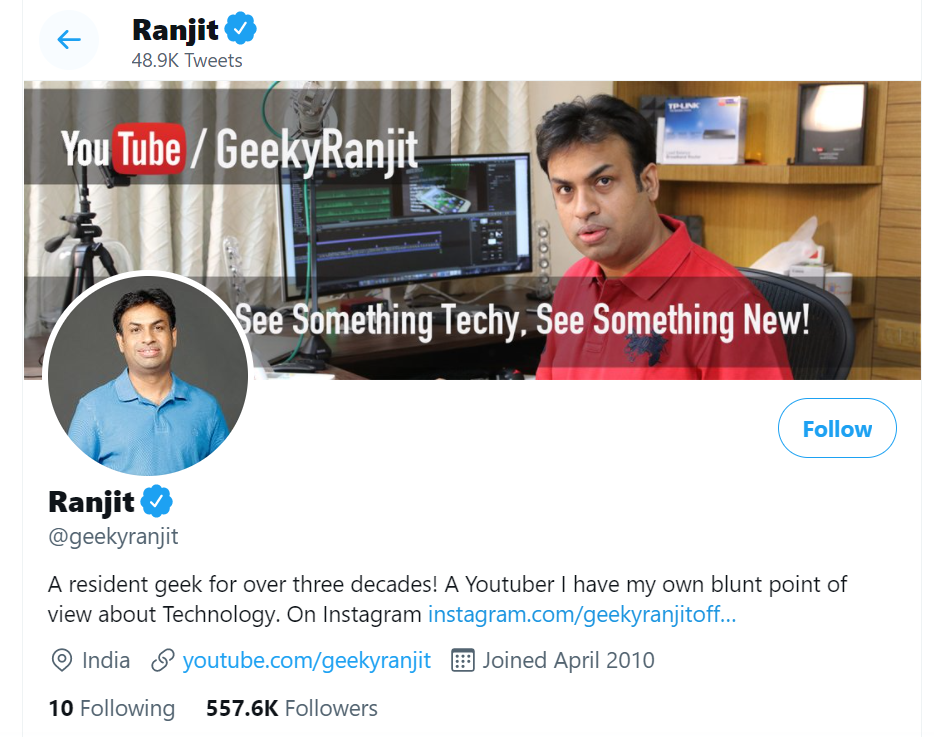The height and width of the screenshot is (737, 934).
Task: Click the back arrow icon
Action: point(68,40)
